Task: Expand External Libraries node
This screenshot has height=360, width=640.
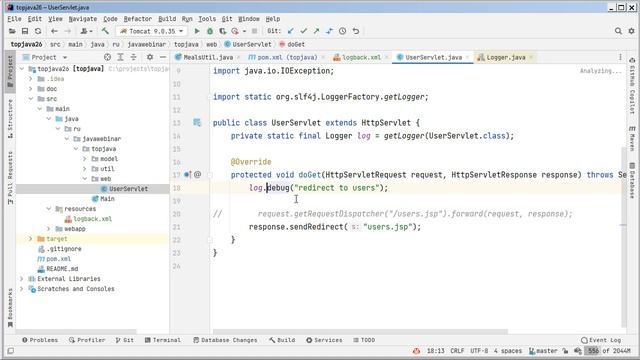Action: click(22, 279)
